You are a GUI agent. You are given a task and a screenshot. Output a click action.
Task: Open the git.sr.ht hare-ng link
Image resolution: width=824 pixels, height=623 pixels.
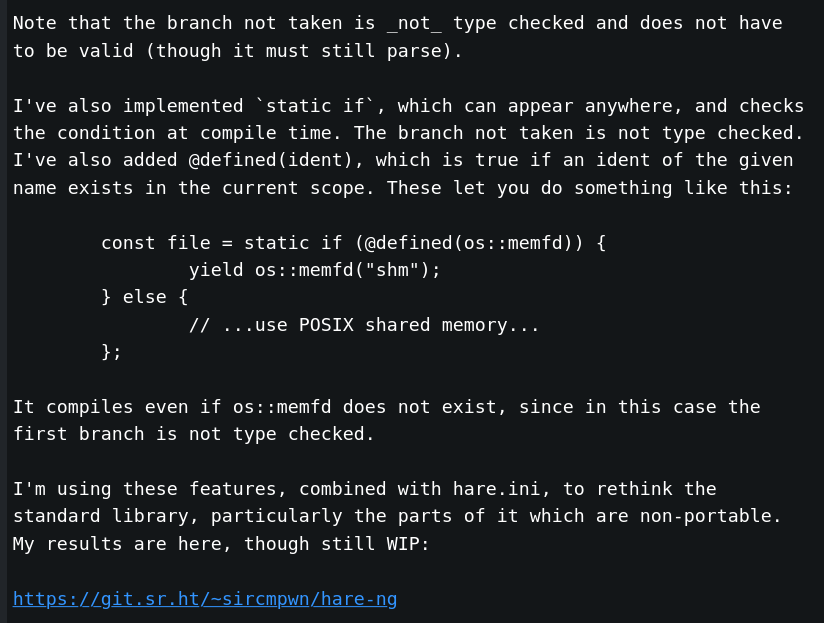pos(205,599)
